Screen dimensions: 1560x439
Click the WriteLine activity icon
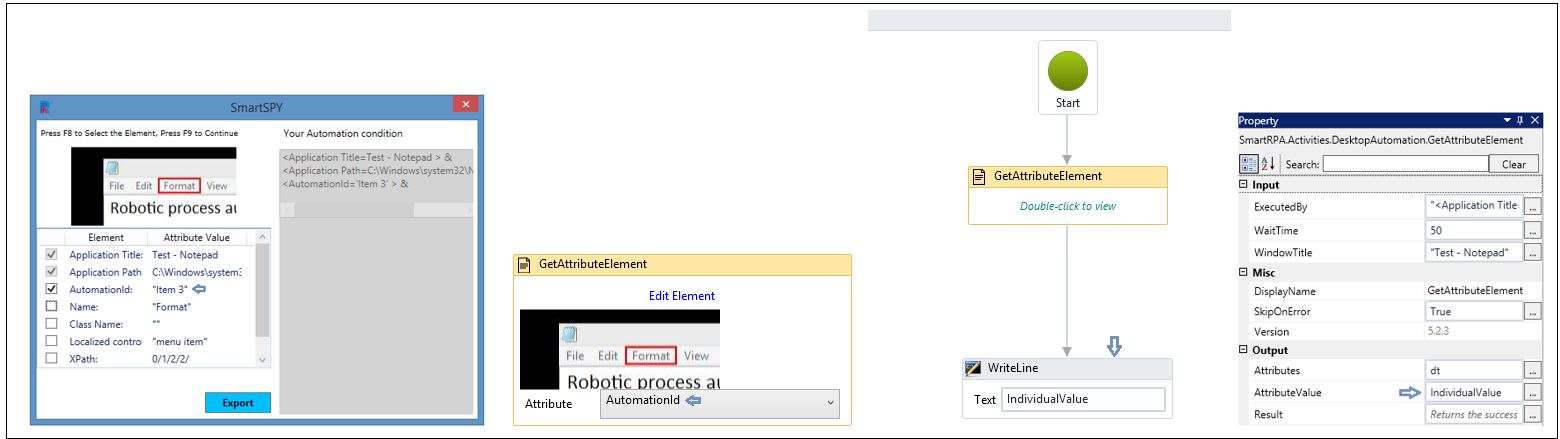click(x=973, y=368)
